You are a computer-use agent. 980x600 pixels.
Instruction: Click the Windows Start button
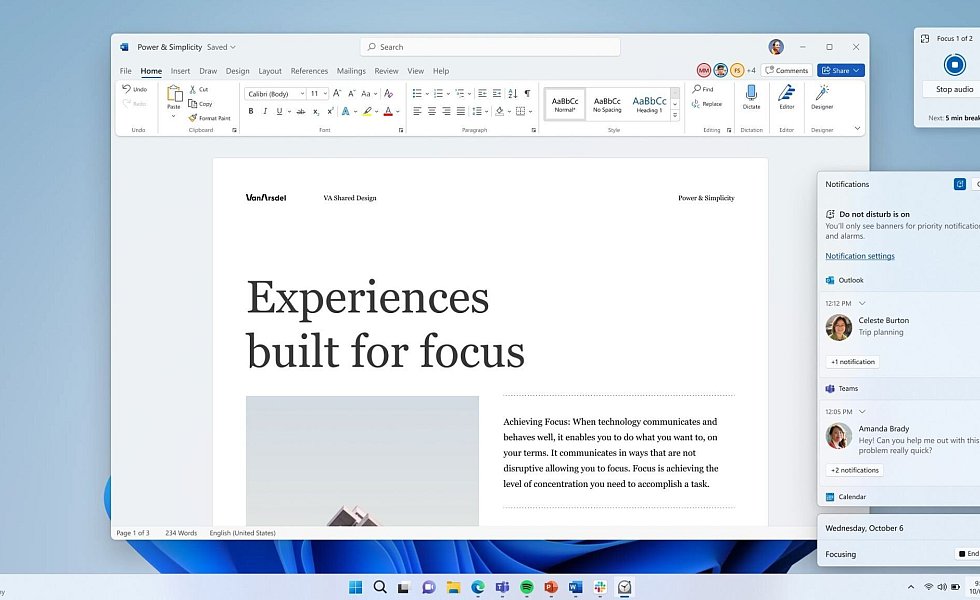tap(356, 587)
